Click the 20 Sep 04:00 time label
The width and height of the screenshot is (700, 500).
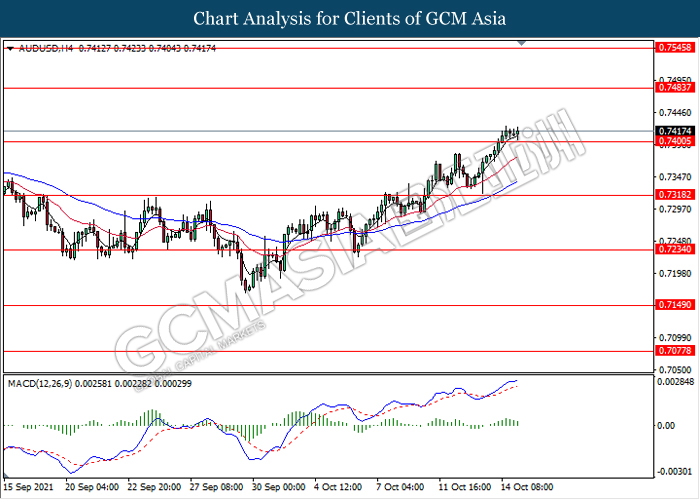[x=92, y=487]
